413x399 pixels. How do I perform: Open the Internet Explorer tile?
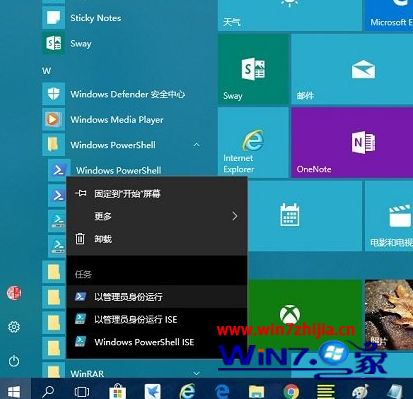[253, 143]
